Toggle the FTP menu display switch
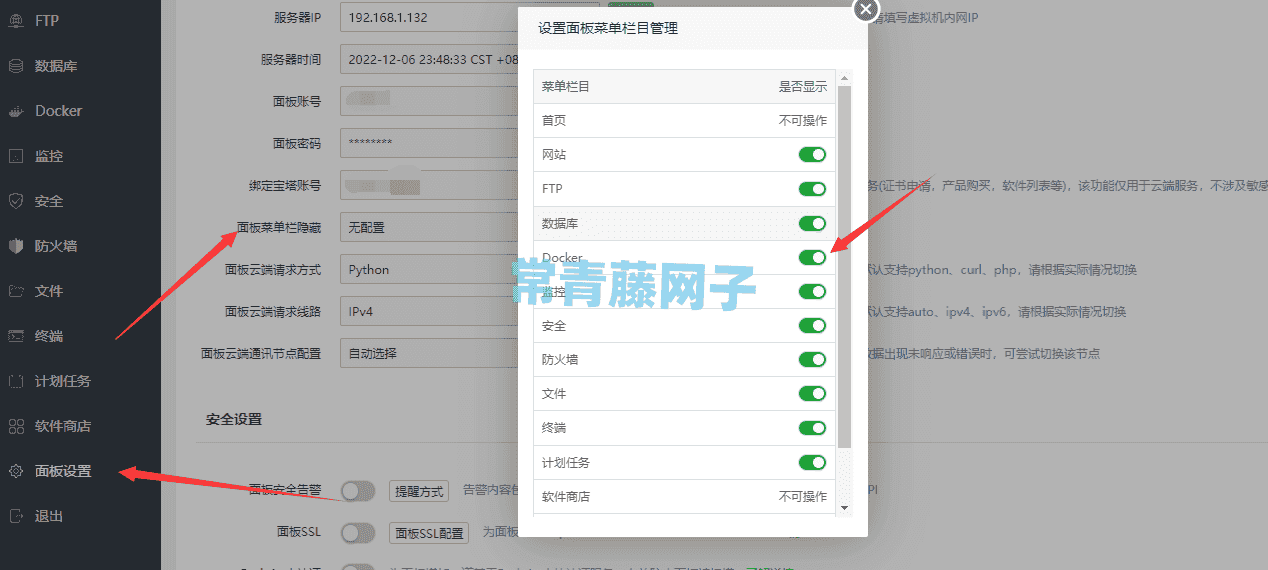Screen dimensions: 1268x570 pyautogui.click(x=812, y=189)
